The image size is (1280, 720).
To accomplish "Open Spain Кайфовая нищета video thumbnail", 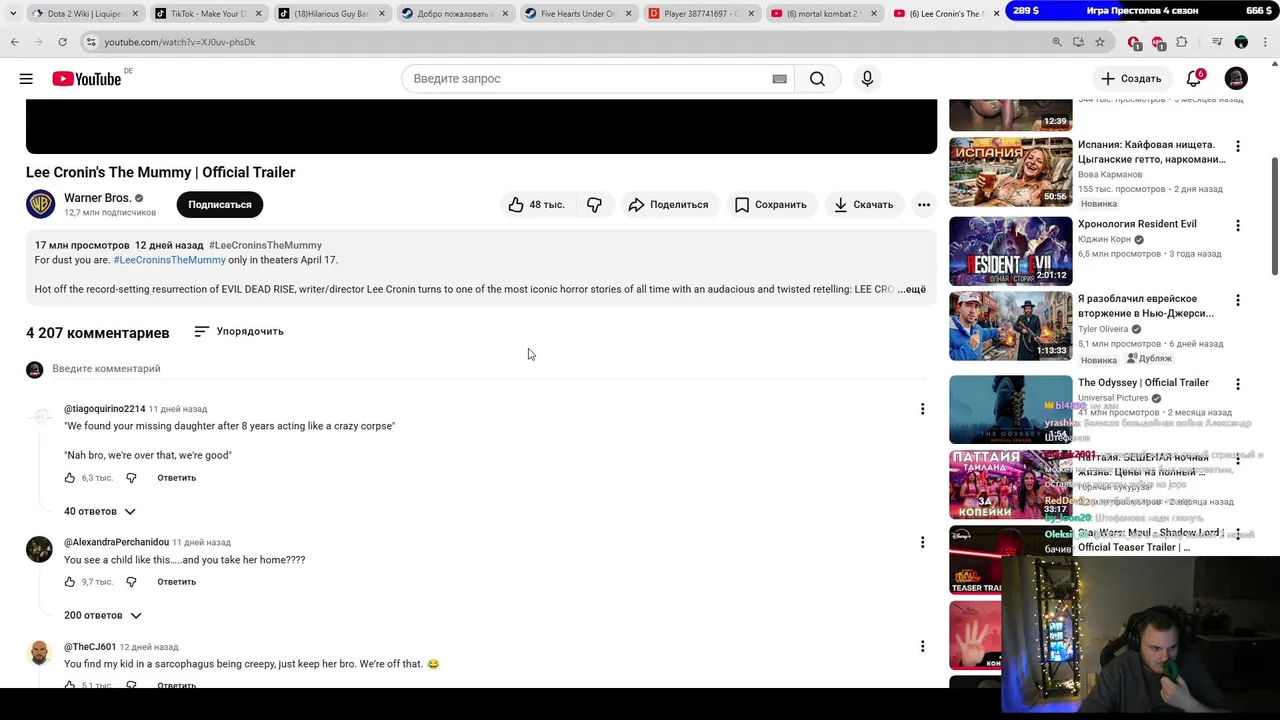I will point(1010,172).
